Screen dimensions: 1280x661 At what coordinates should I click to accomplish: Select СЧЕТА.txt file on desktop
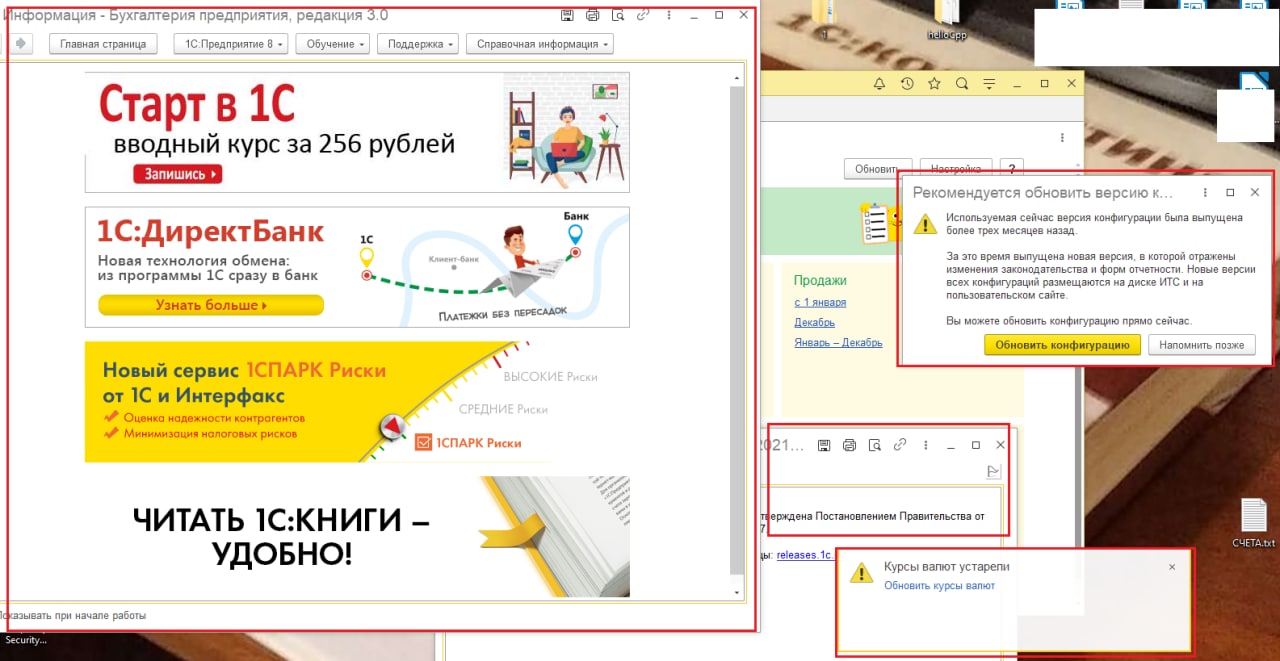tap(1254, 523)
